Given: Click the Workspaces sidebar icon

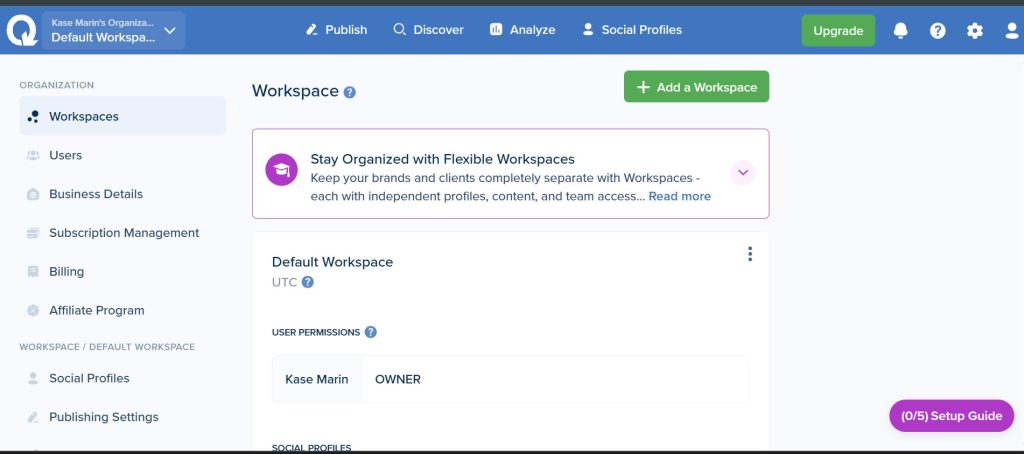Looking at the screenshot, I should (x=33, y=116).
